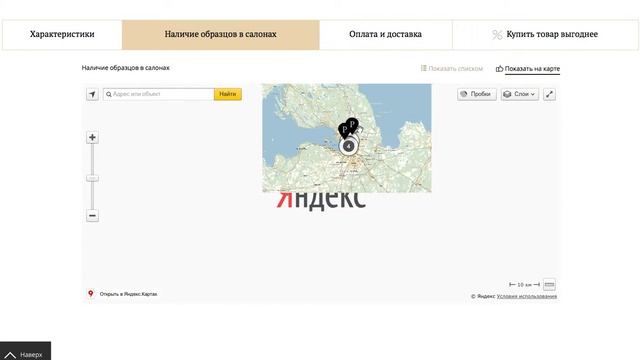
Task: Choose Показать на карте view
Action: tap(528, 69)
